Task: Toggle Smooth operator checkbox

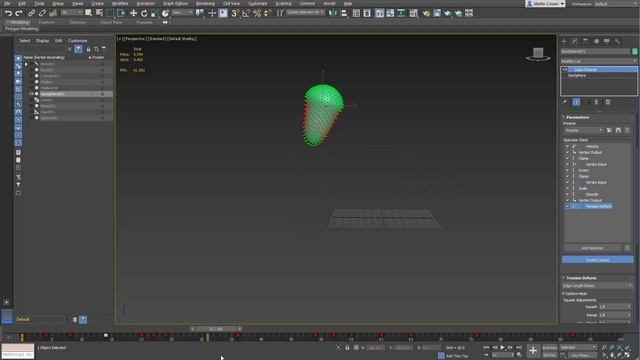Action: click(567, 194)
